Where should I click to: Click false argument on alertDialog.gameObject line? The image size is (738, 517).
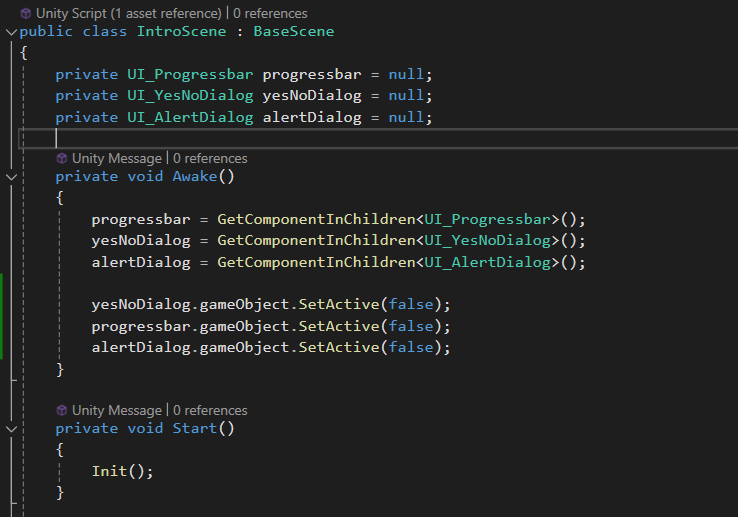(x=411, y=347)
